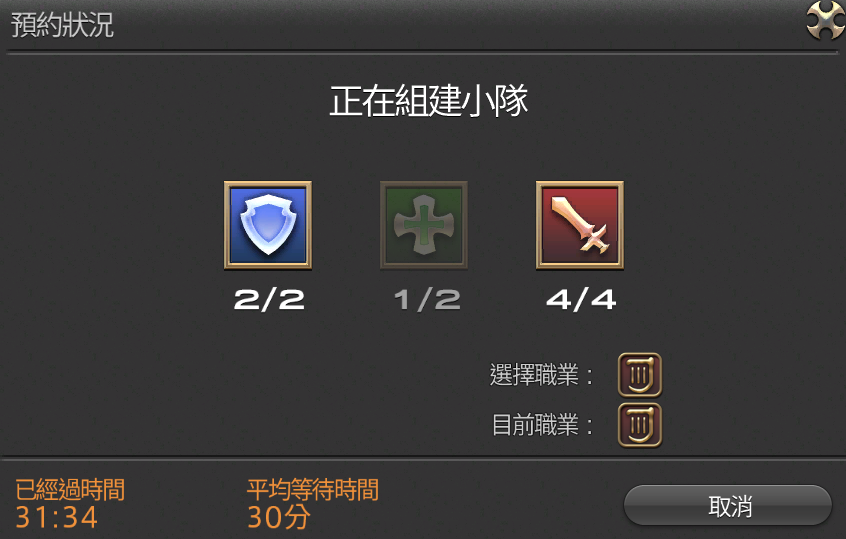The image size is (846, 539).
Task: Cancel the queue with the 取消 button
Action: coord(728,506)
